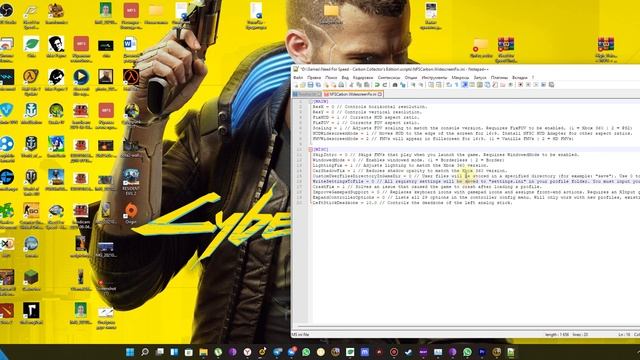
Task: Click the line starting with WindowedMode = 0
Action: (408, 160)
